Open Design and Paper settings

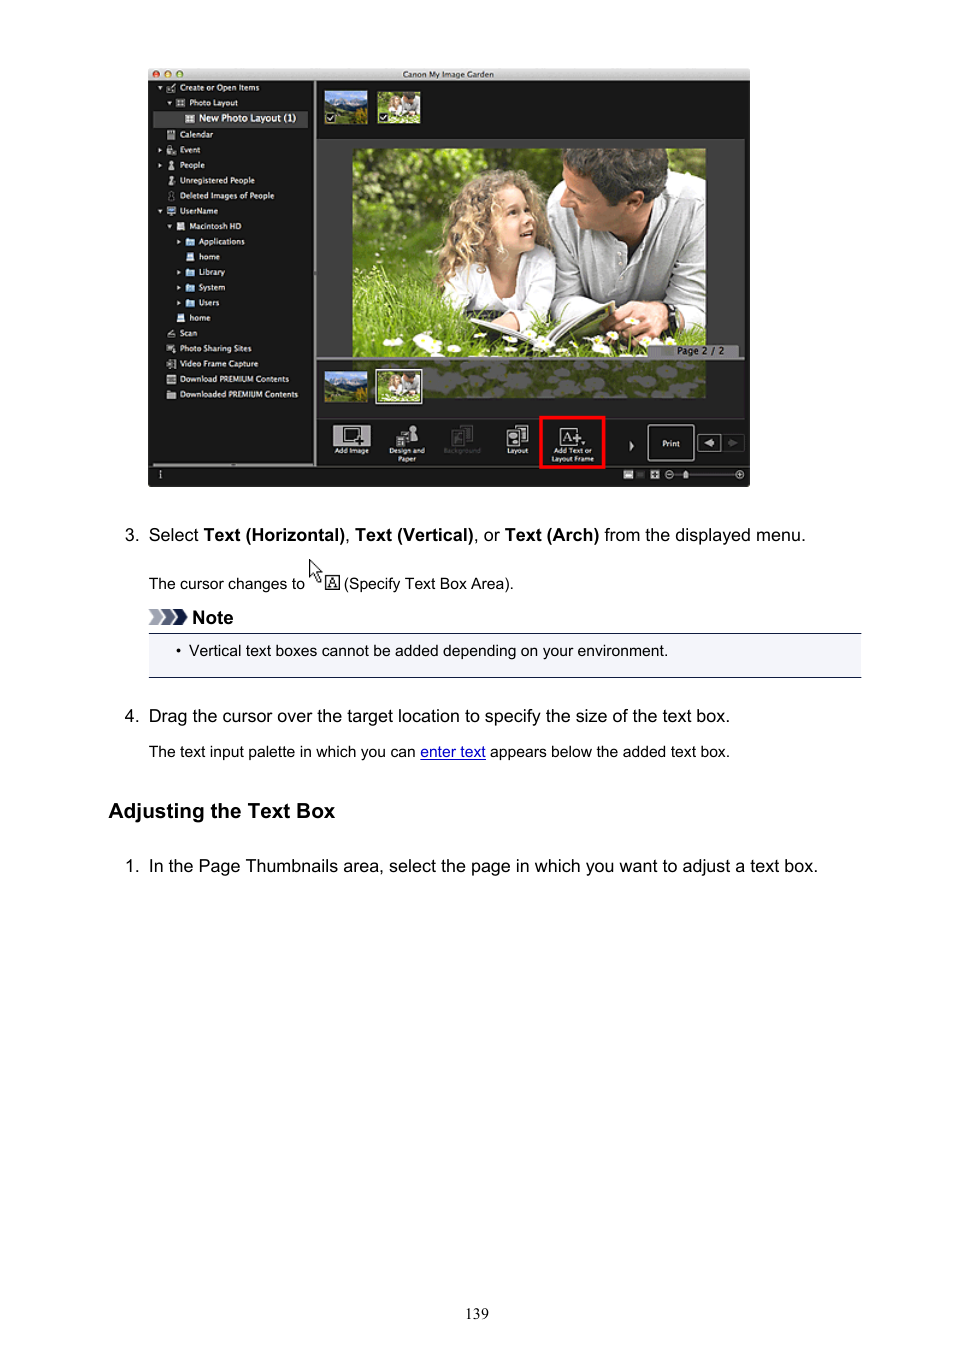[406, 441]
